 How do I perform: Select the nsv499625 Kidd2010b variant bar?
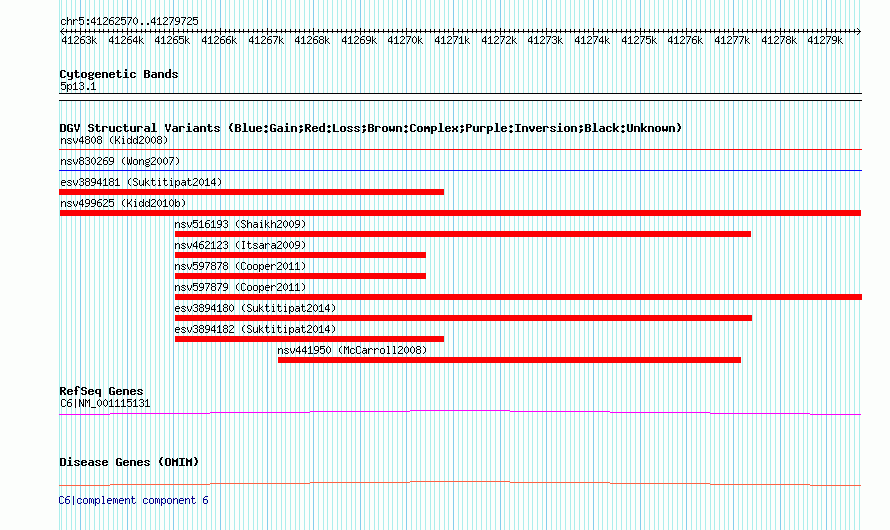[x=460, y=213]
